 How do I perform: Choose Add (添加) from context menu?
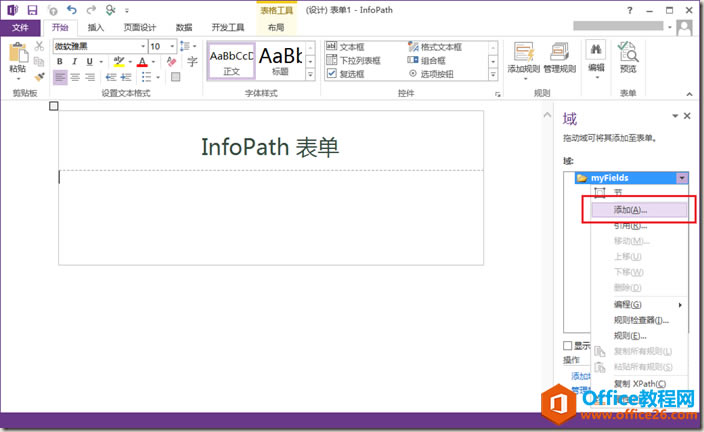pyautogui.click(x=630, y=210)
